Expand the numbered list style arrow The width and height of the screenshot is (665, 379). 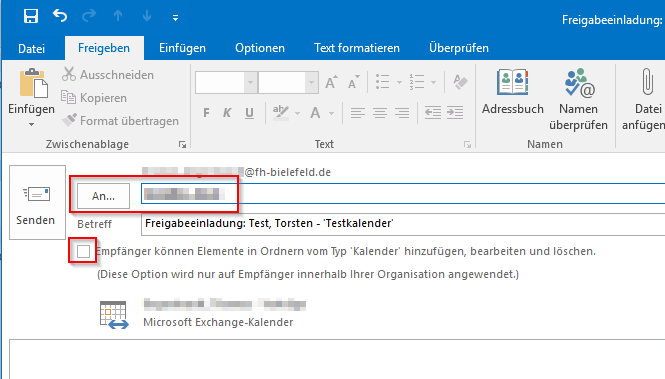(433, 82)
